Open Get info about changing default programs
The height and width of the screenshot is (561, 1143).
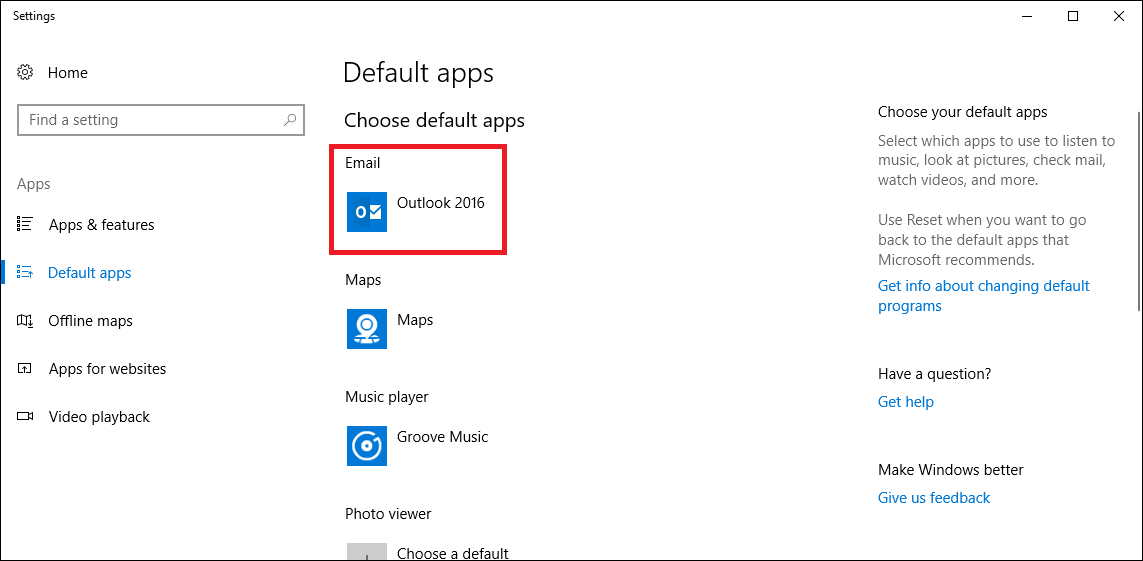click(983, 296)
